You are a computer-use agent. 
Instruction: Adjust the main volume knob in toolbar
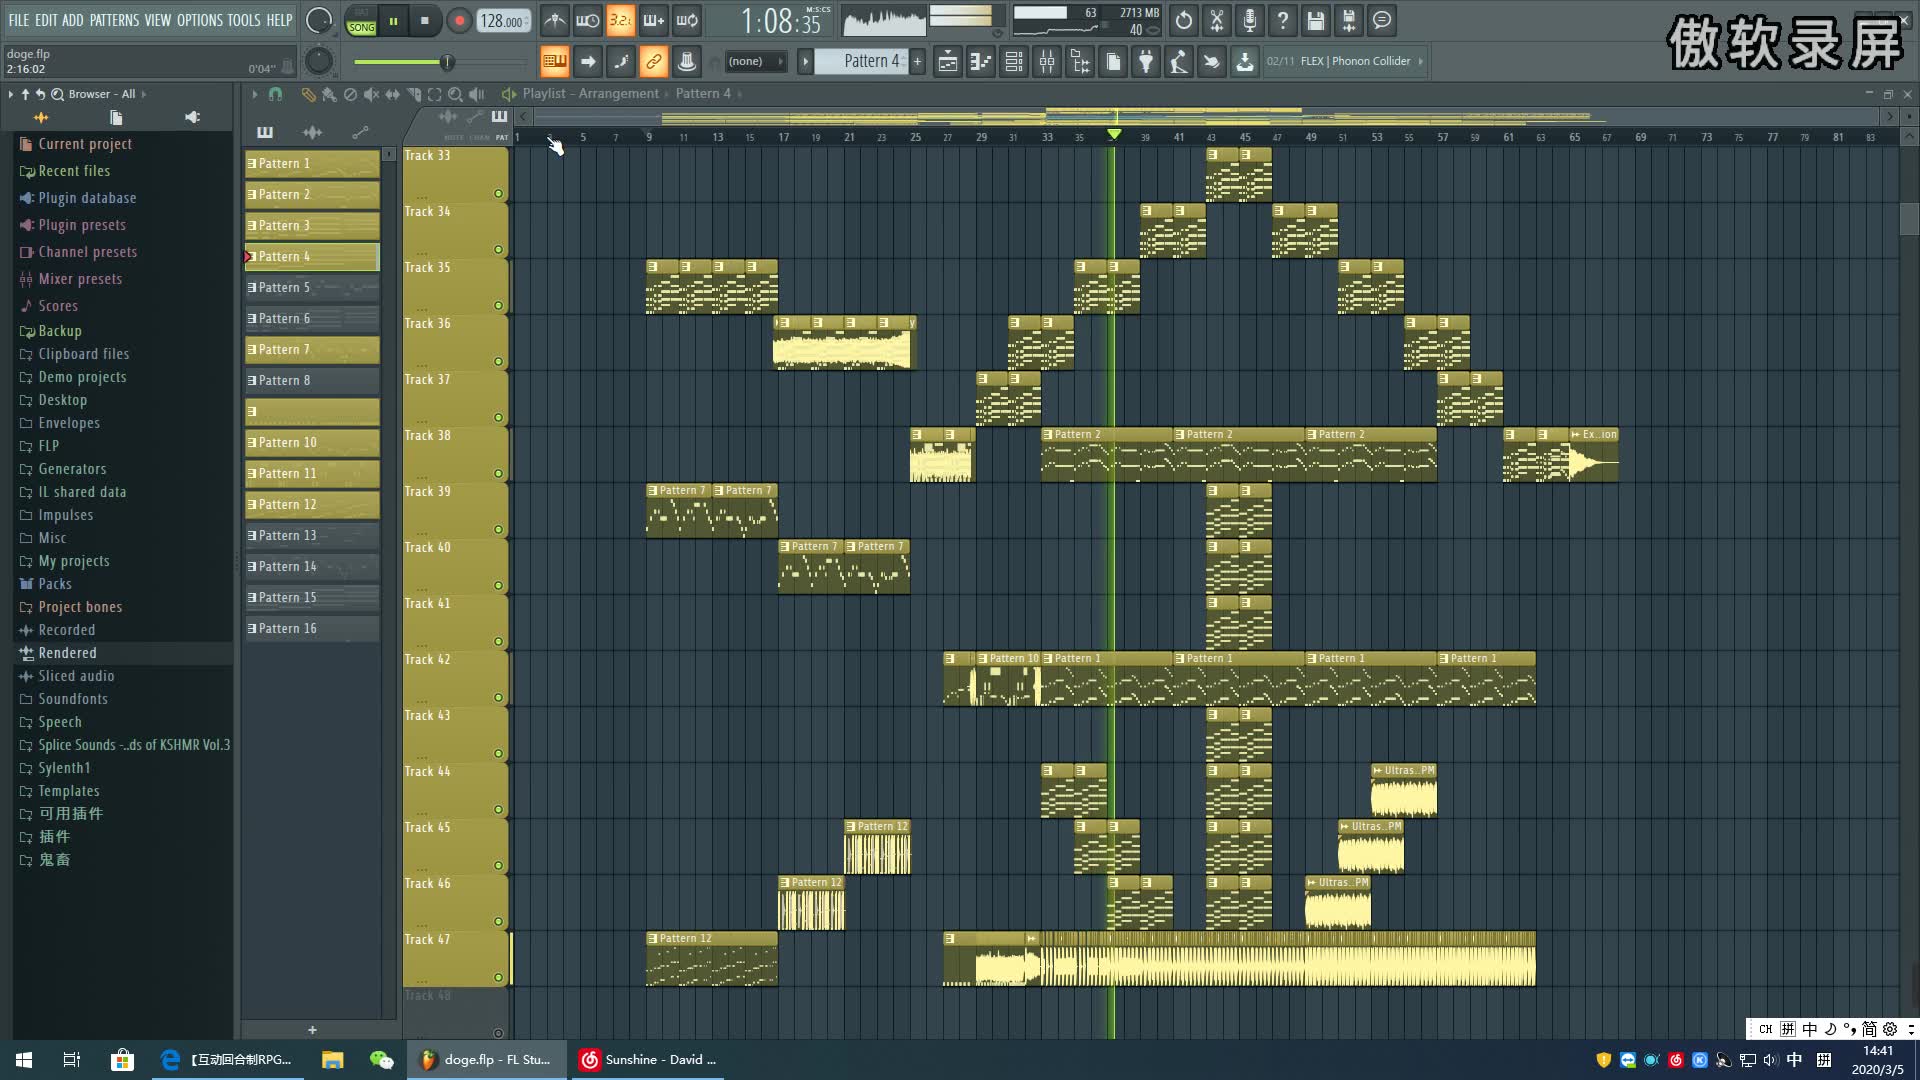tap(319, 20)
